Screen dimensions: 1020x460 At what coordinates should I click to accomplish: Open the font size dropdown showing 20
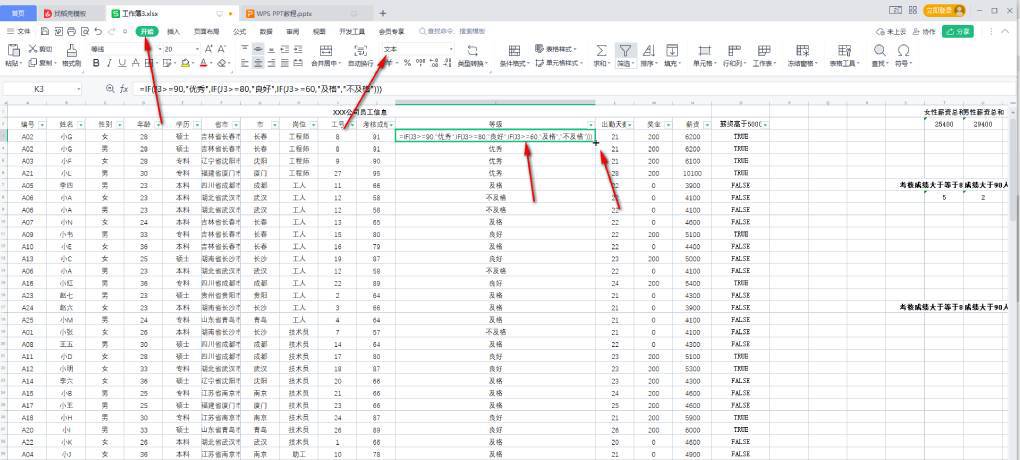coord(197,49)
